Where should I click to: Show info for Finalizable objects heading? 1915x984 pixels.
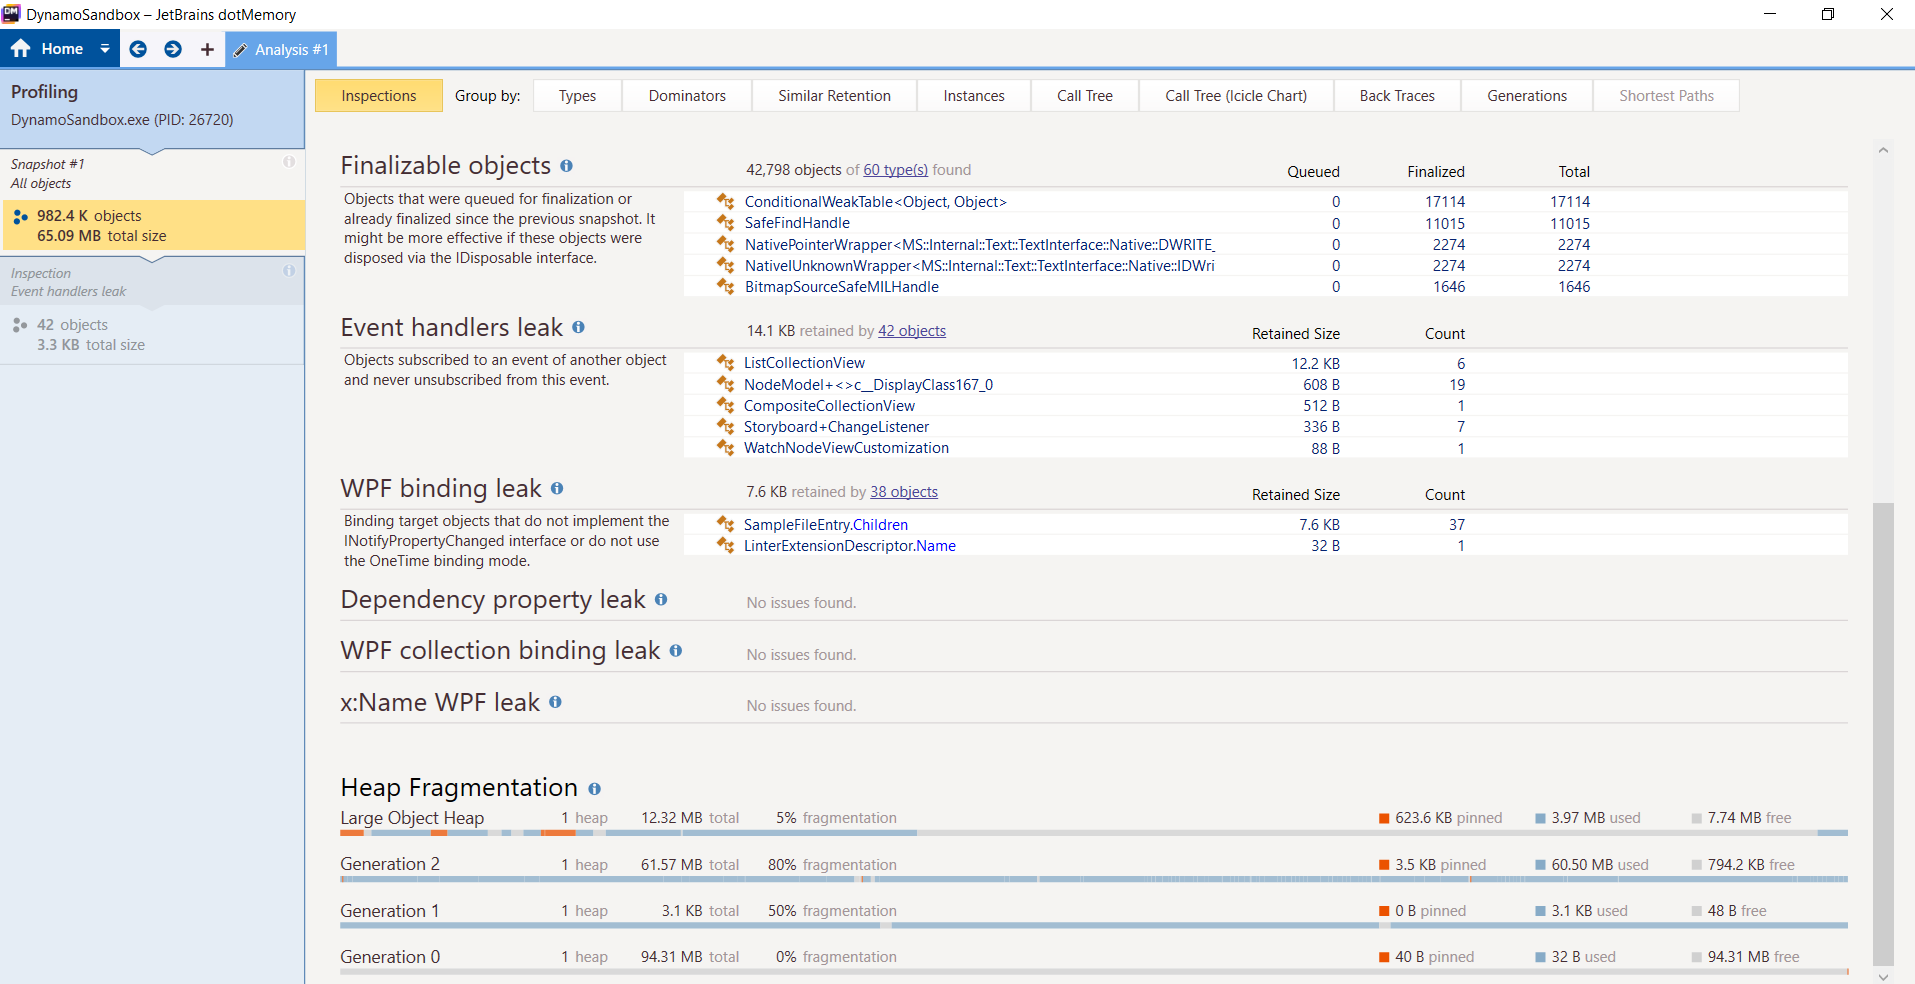[566, 166]
